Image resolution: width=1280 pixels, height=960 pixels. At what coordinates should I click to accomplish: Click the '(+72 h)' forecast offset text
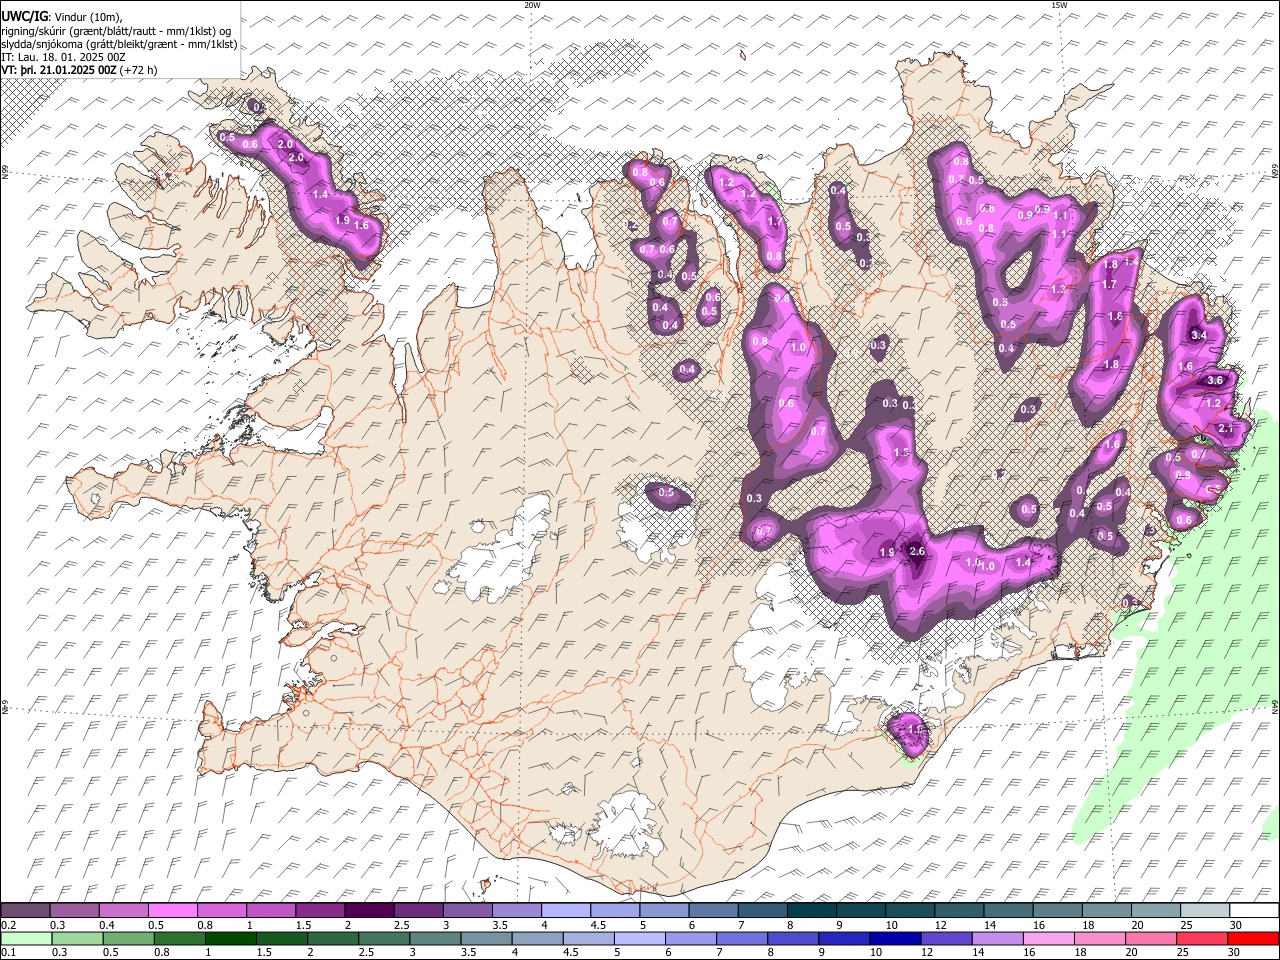click(138, 70)
